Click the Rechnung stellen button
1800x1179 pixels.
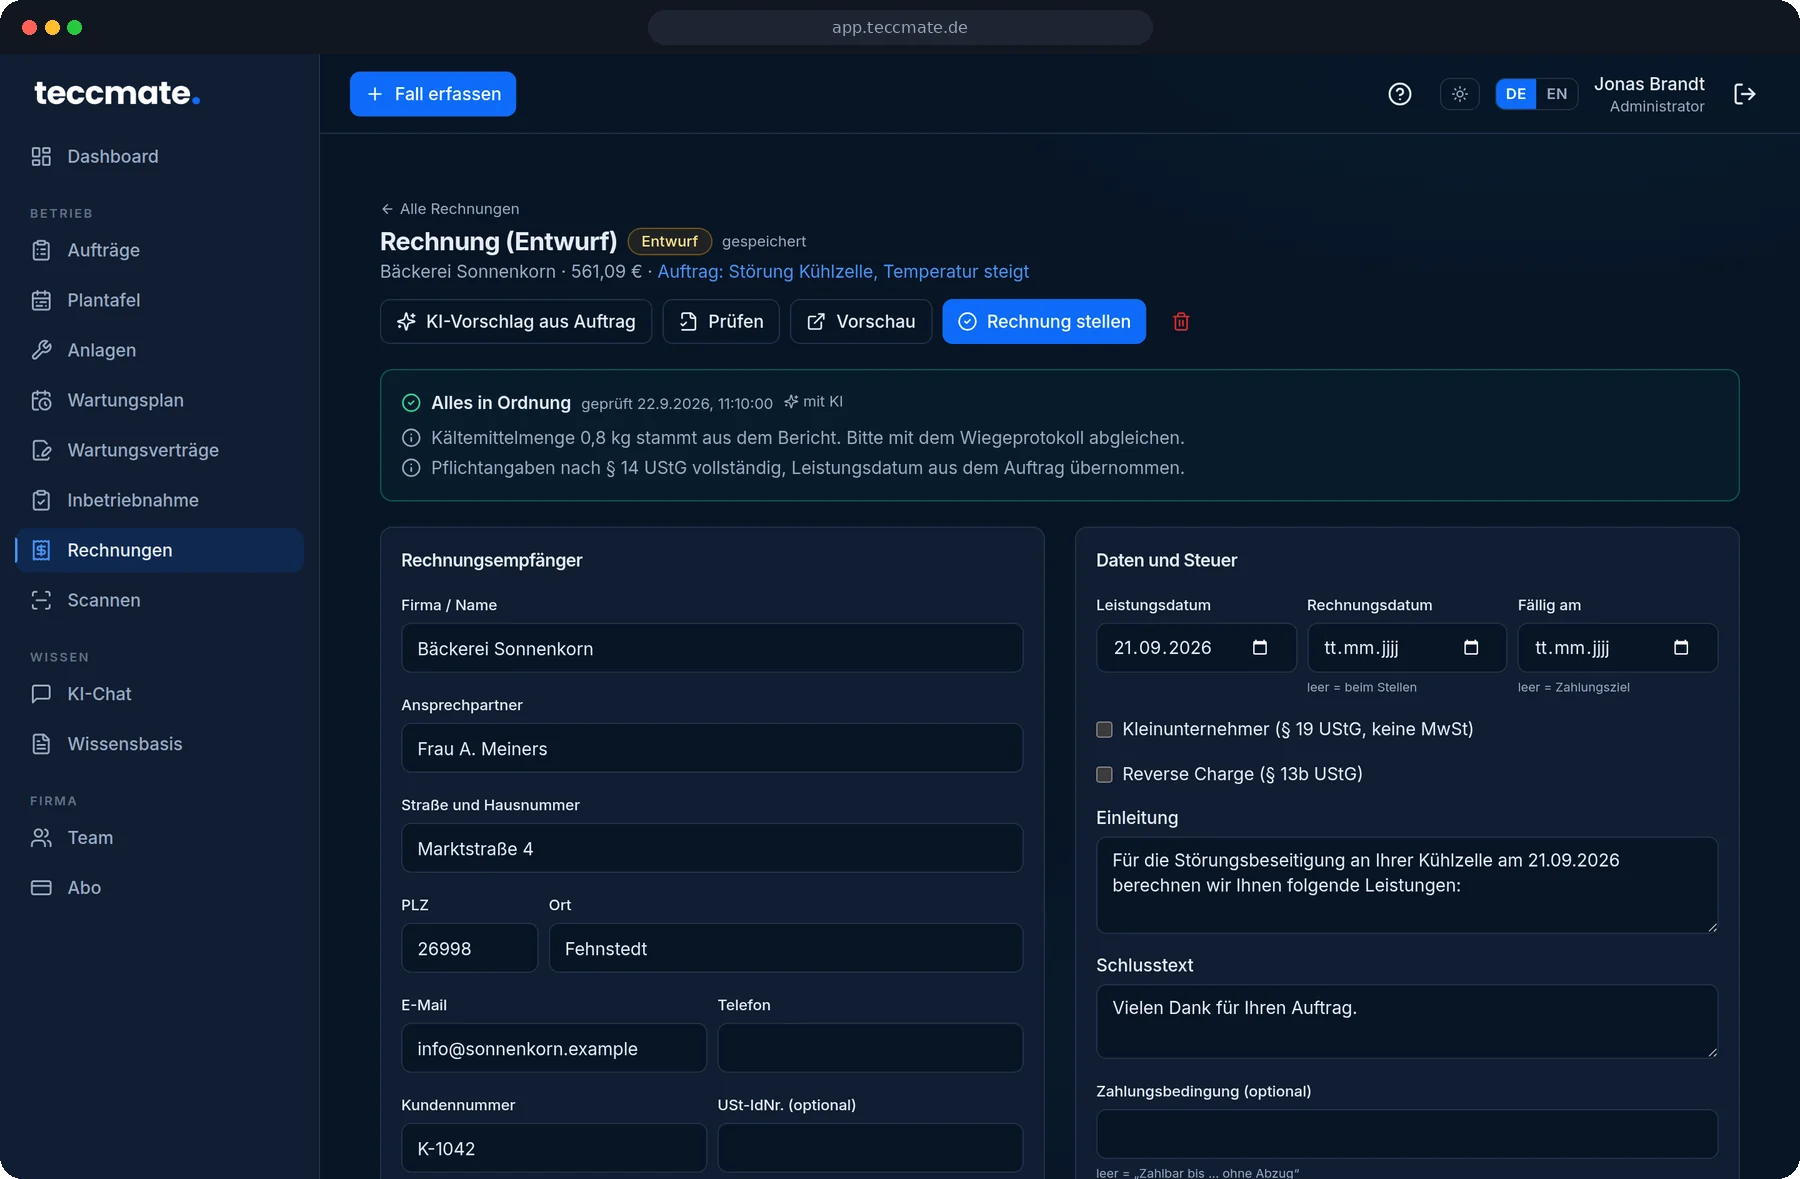1044,322
